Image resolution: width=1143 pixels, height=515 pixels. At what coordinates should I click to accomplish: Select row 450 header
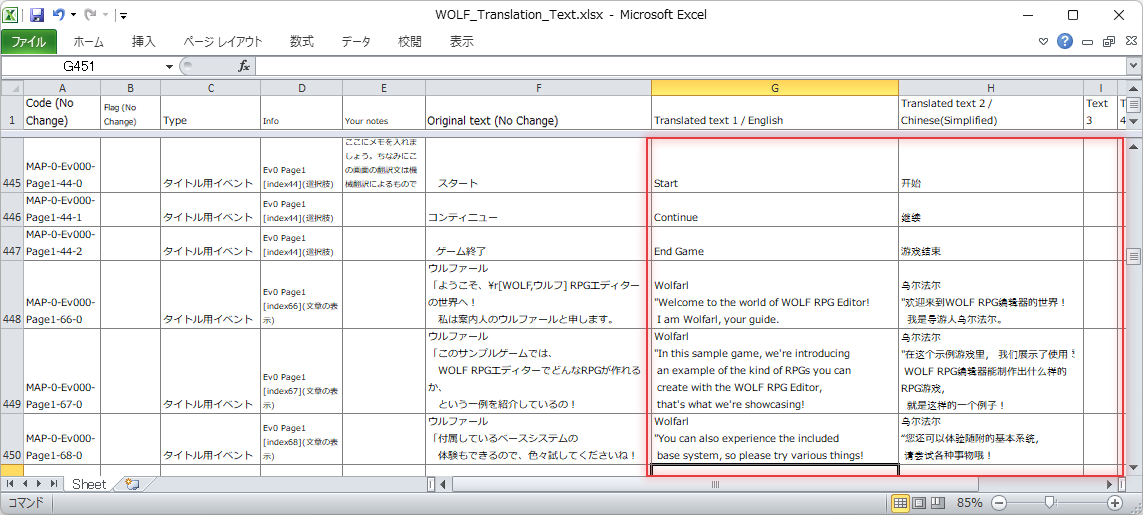[x=12, y=438]
